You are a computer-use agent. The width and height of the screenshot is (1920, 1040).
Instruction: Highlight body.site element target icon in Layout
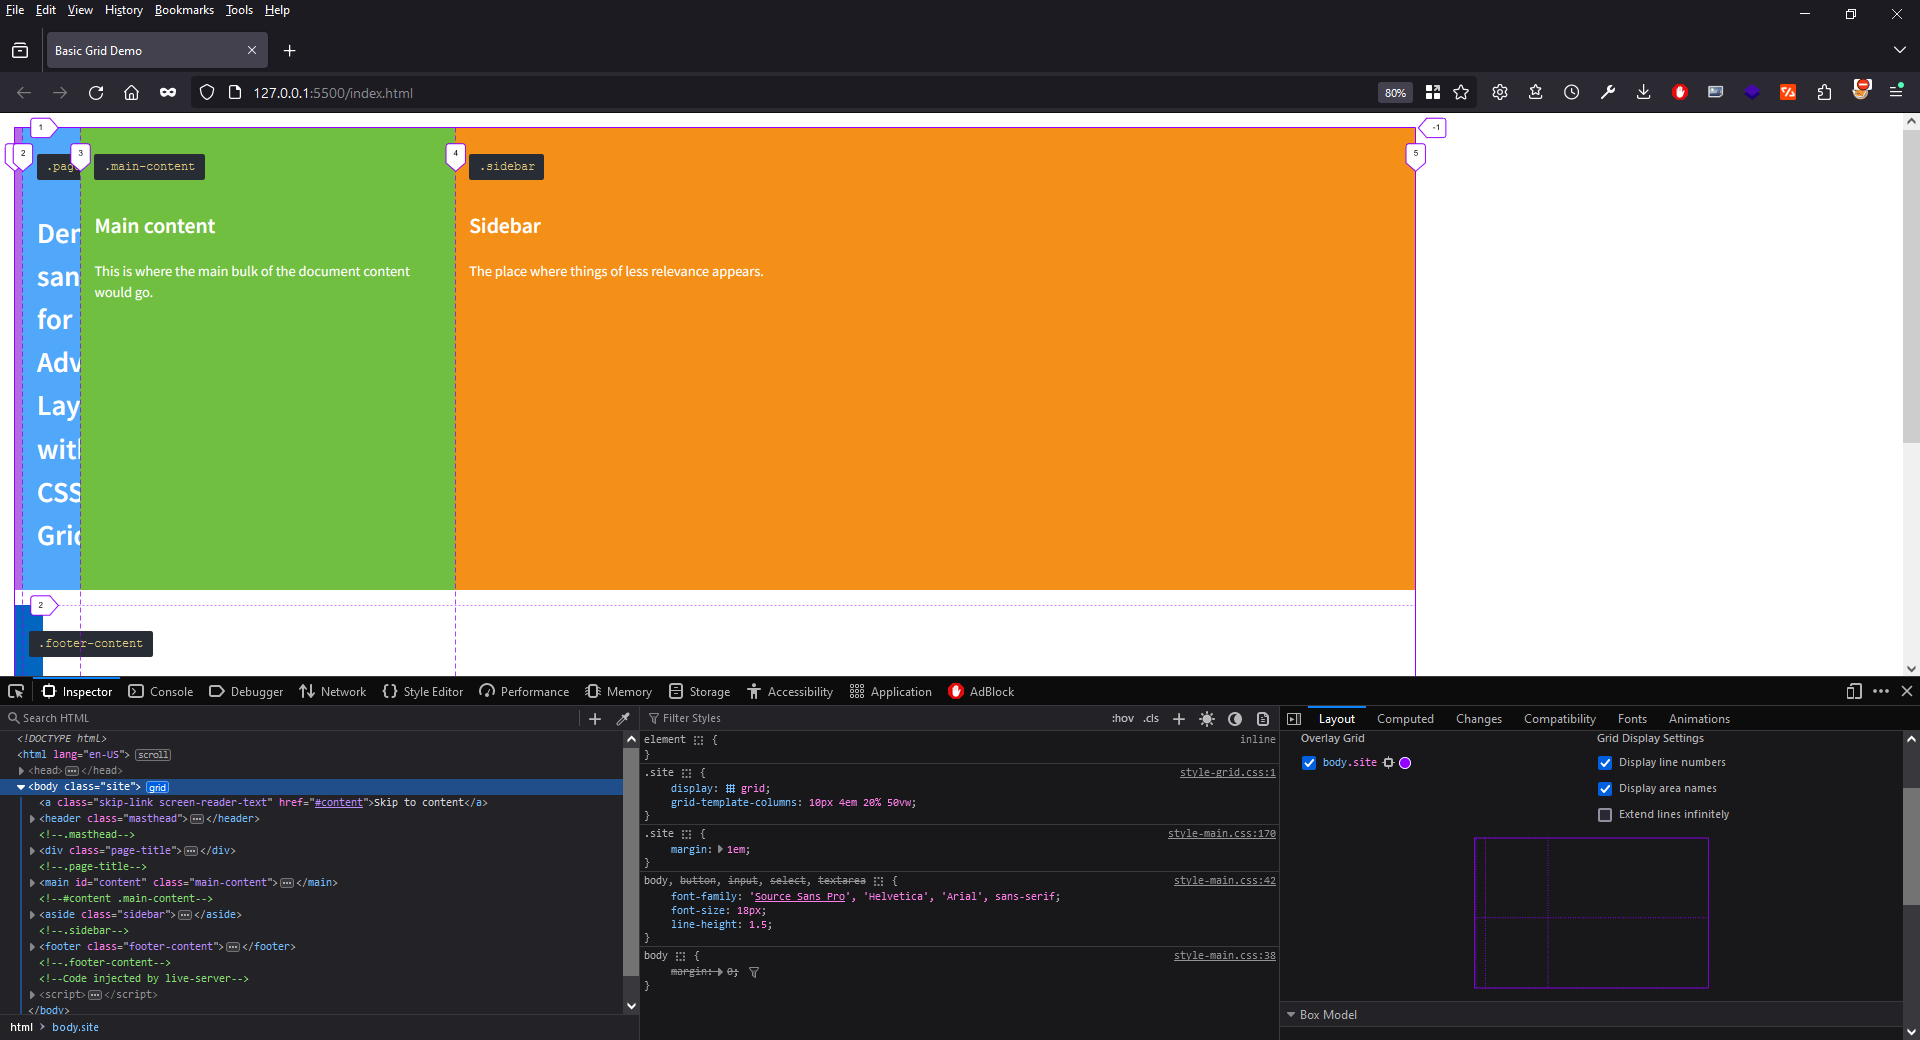coord(1388,763)
